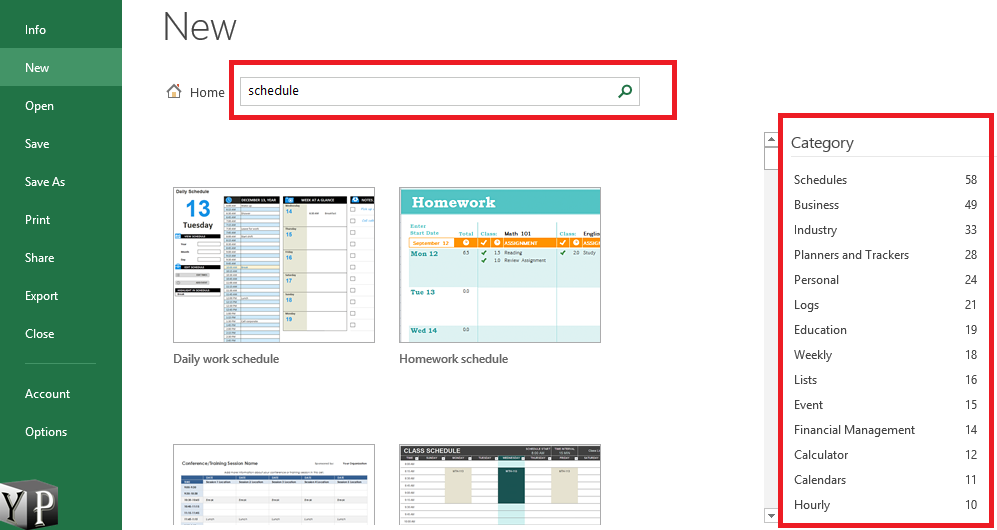Click the Home breadcrumb link
This screenshot has width=997, height=530.
click(207, 92)
